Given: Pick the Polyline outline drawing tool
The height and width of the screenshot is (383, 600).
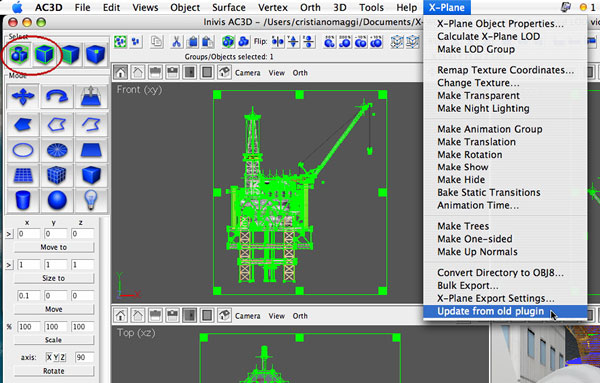Looking at the screenshot, I should 57,124.
